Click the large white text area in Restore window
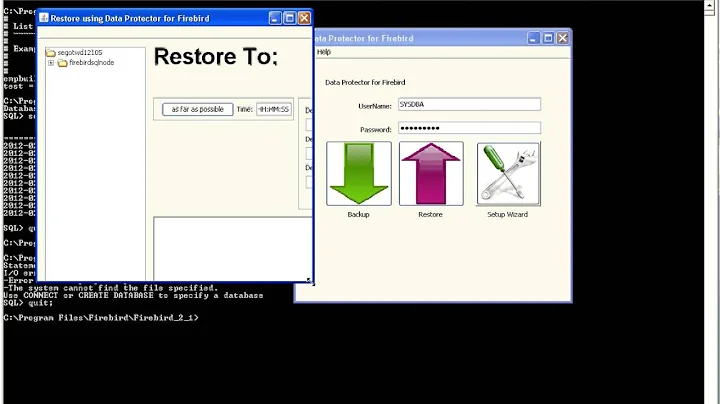The image size is (720, 404). click(x=232, y=248)
